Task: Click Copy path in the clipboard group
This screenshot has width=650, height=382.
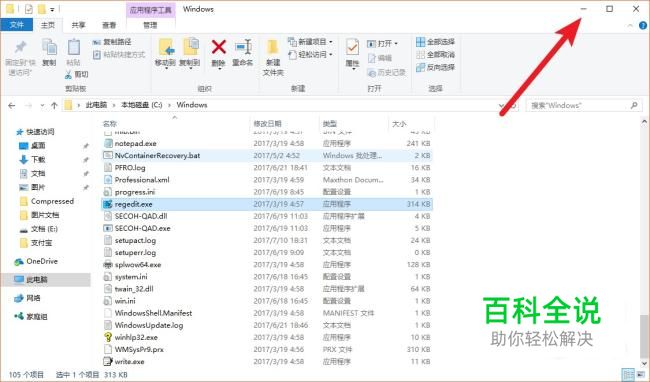Action: pyautogui.click(x=112, y=42)
